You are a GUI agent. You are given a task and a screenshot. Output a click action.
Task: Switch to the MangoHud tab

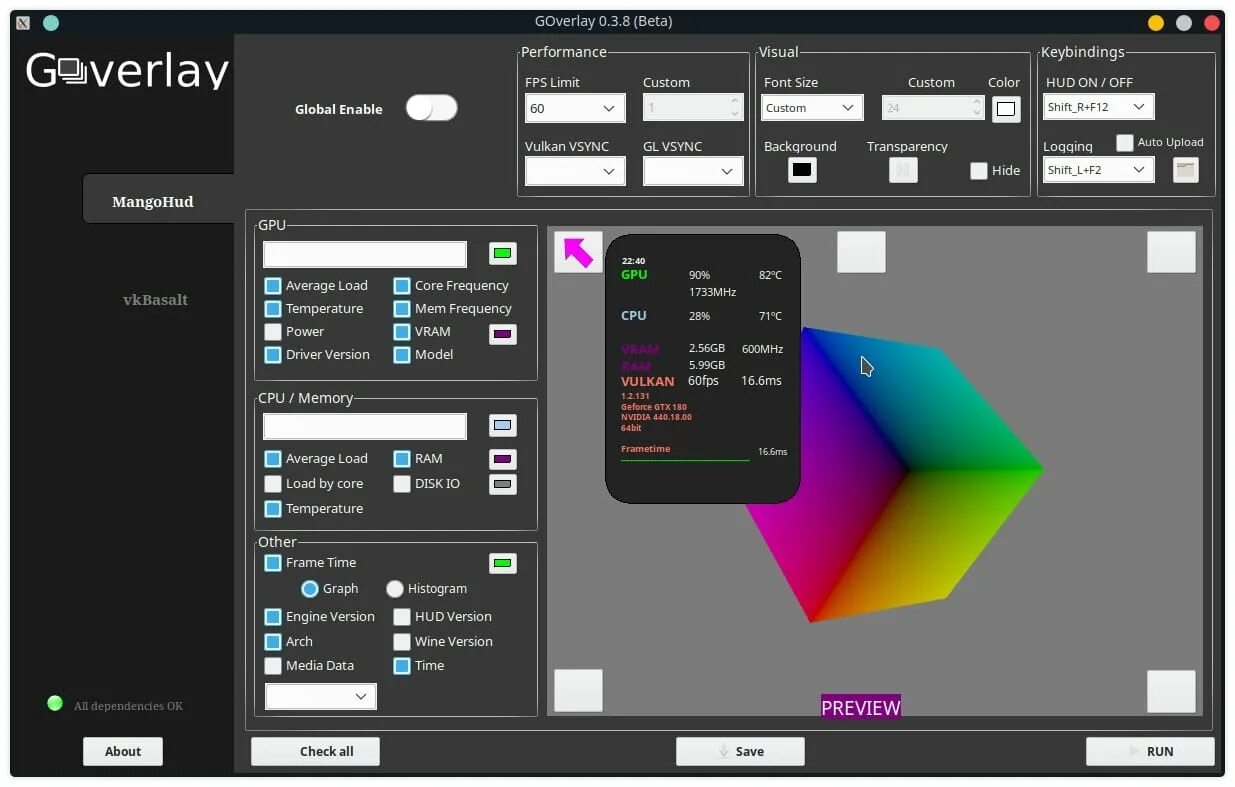click(157, 201)
